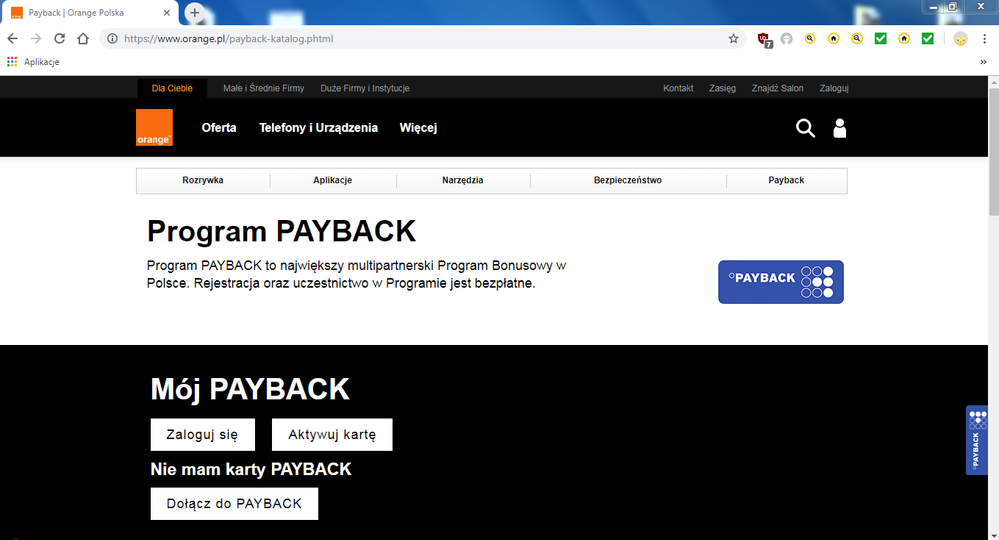Open the Kontakt link
999x540 pixels.
tap(678, 89)
